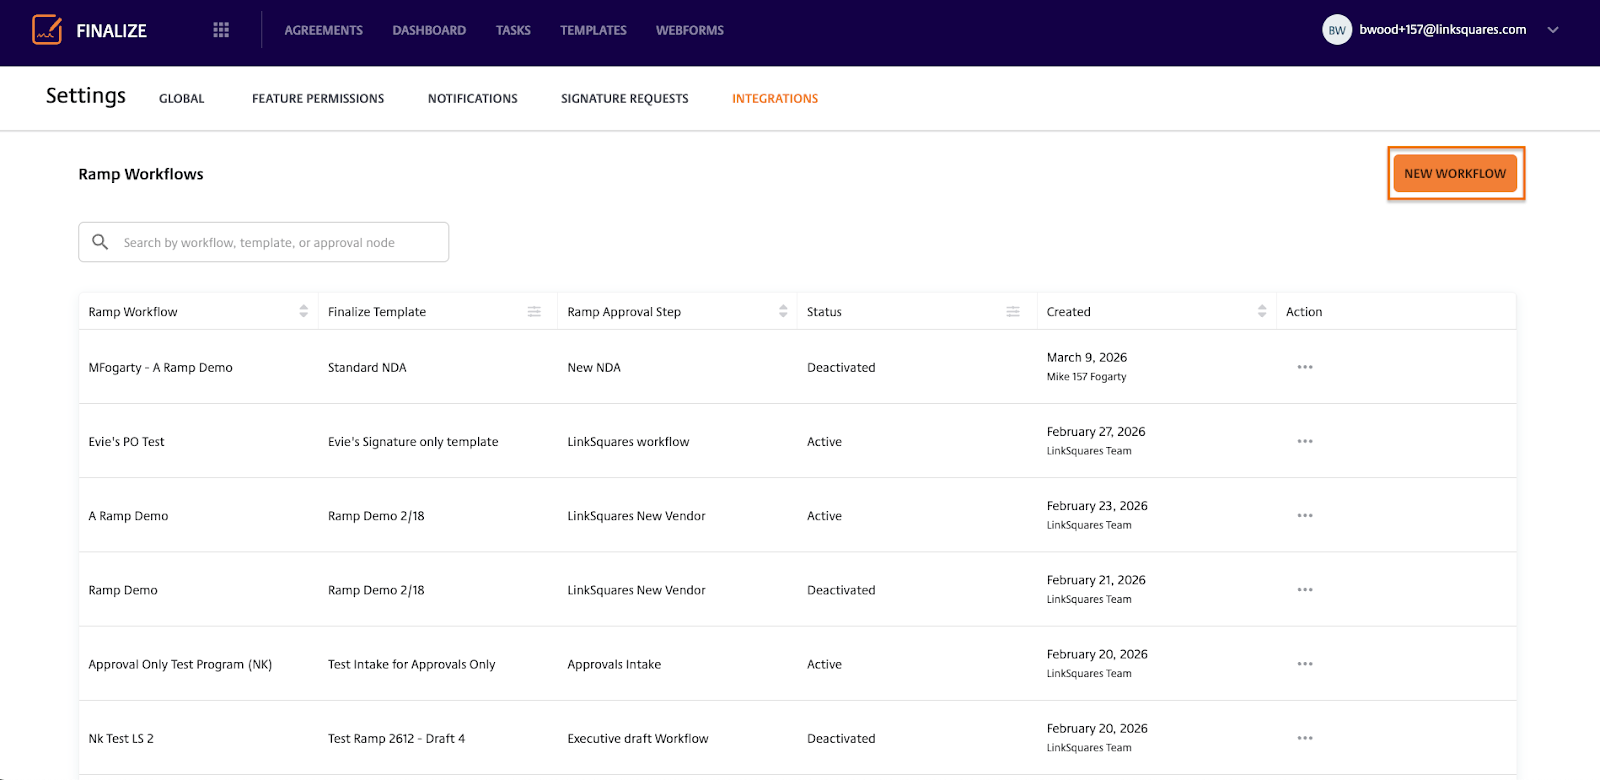
Task: Open the Status column filter menu
Action: pos(1013,312)
